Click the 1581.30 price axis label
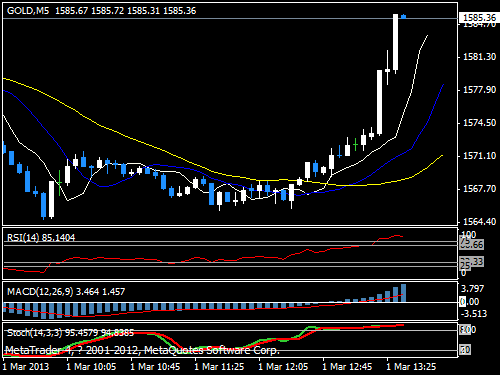This screenshot has width=500, height=375. click(479, 57)
